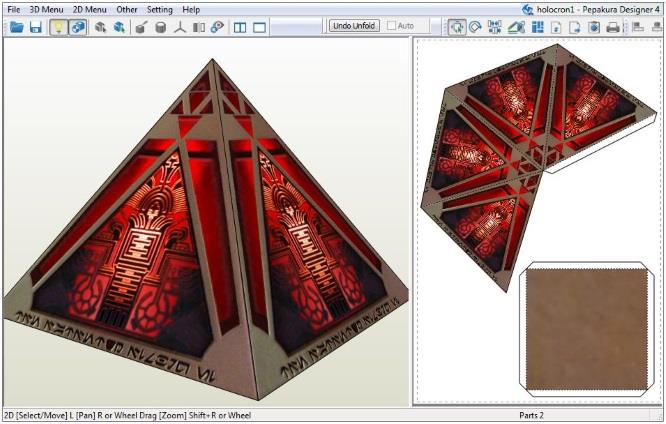Click the blue arrange-parts grid icon
The height and width of the screenshot is (424, 666).
click(538, 27)
